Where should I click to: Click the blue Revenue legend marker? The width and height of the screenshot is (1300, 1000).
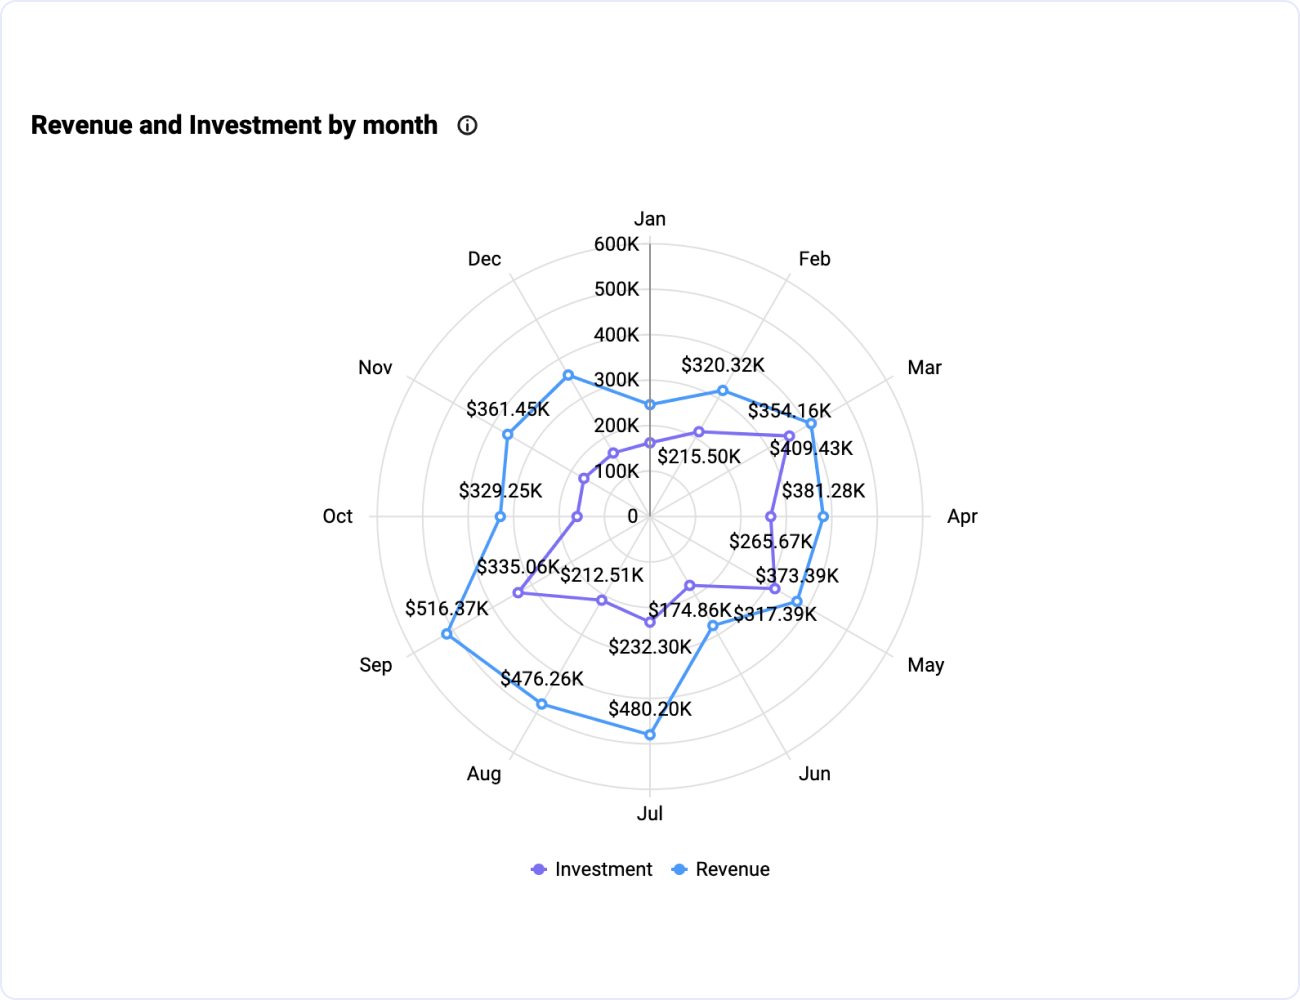pos(680,869)
